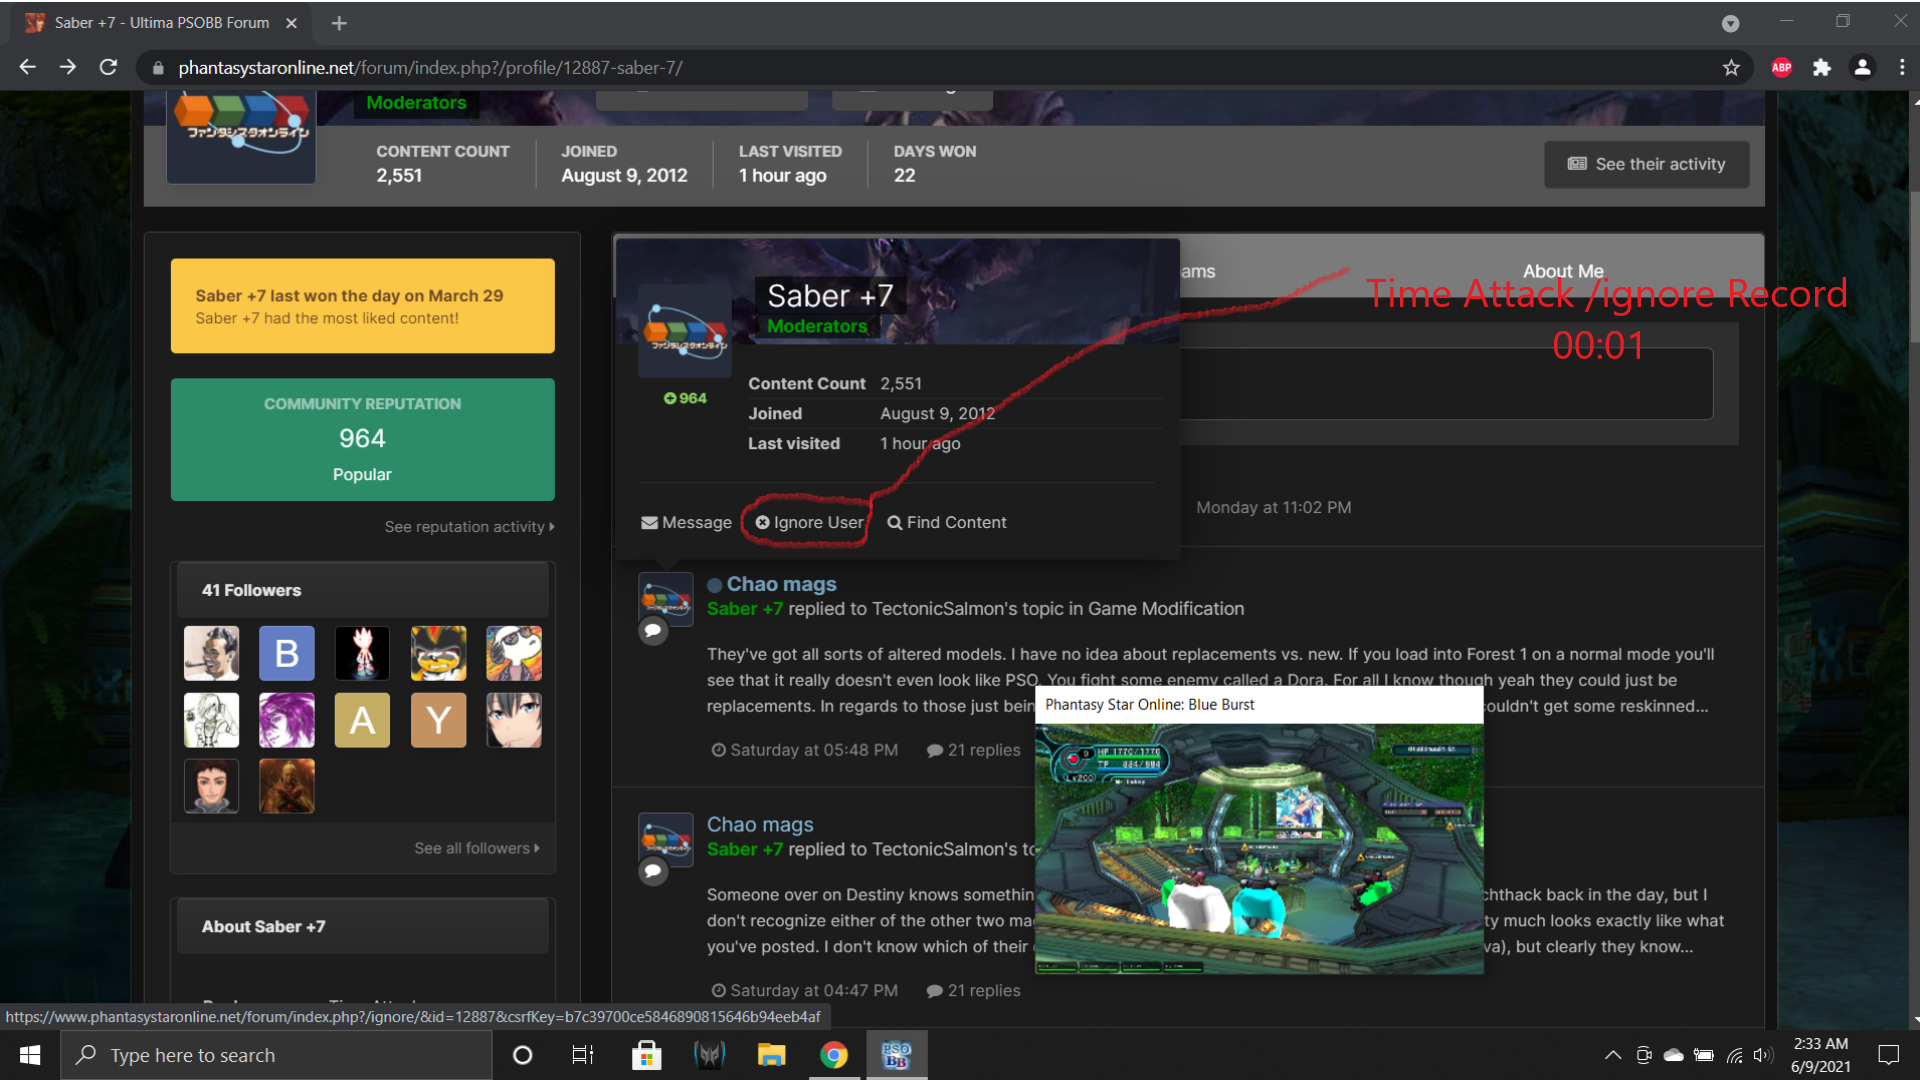Open the Saber +7 name in hover card
This screenshot has width=1920, height=1080.
tap(830, 295)
